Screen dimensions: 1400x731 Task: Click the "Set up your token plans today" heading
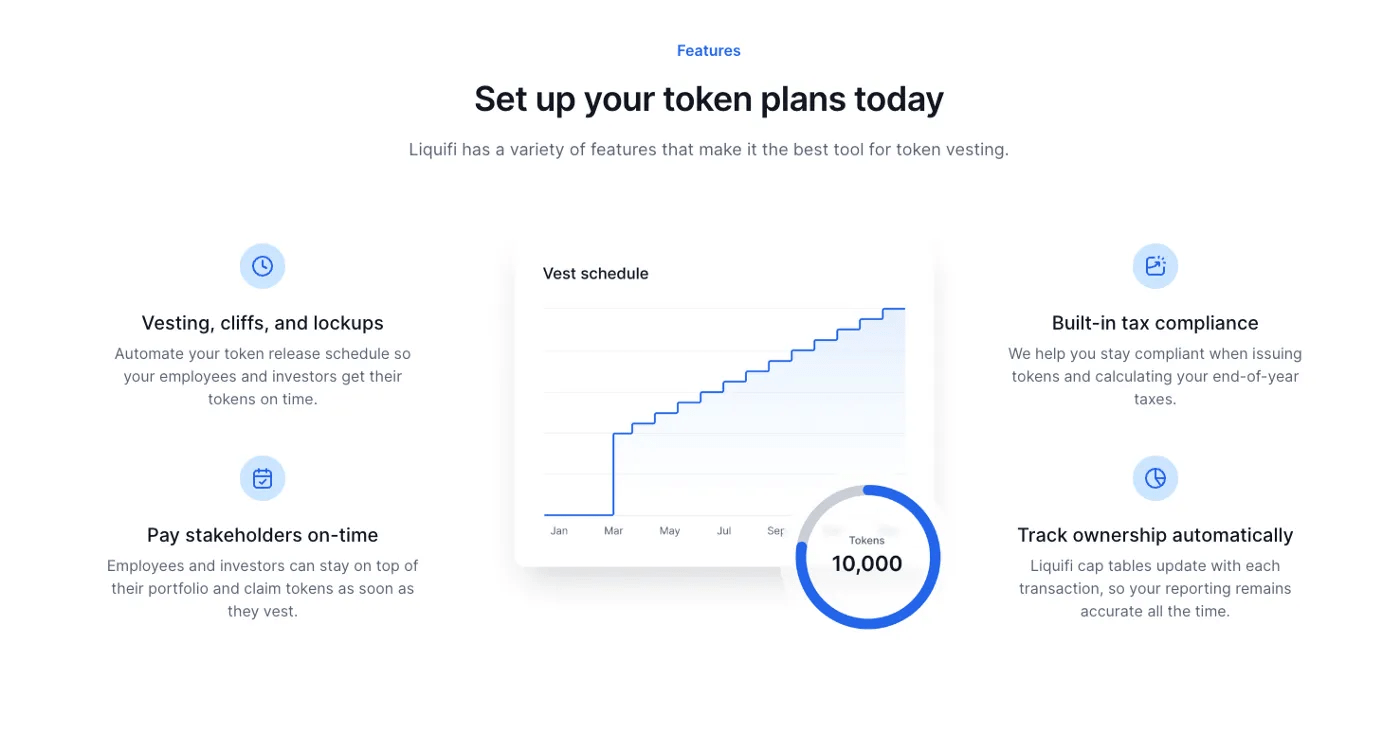(708, 99)
